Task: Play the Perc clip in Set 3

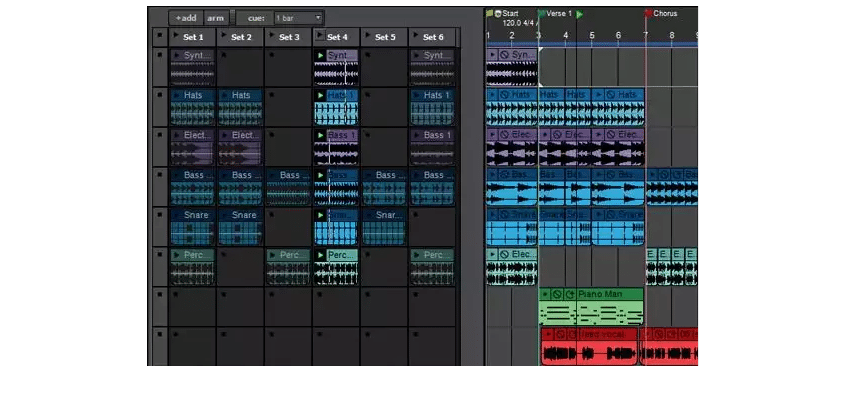Action: pos(272,254)
